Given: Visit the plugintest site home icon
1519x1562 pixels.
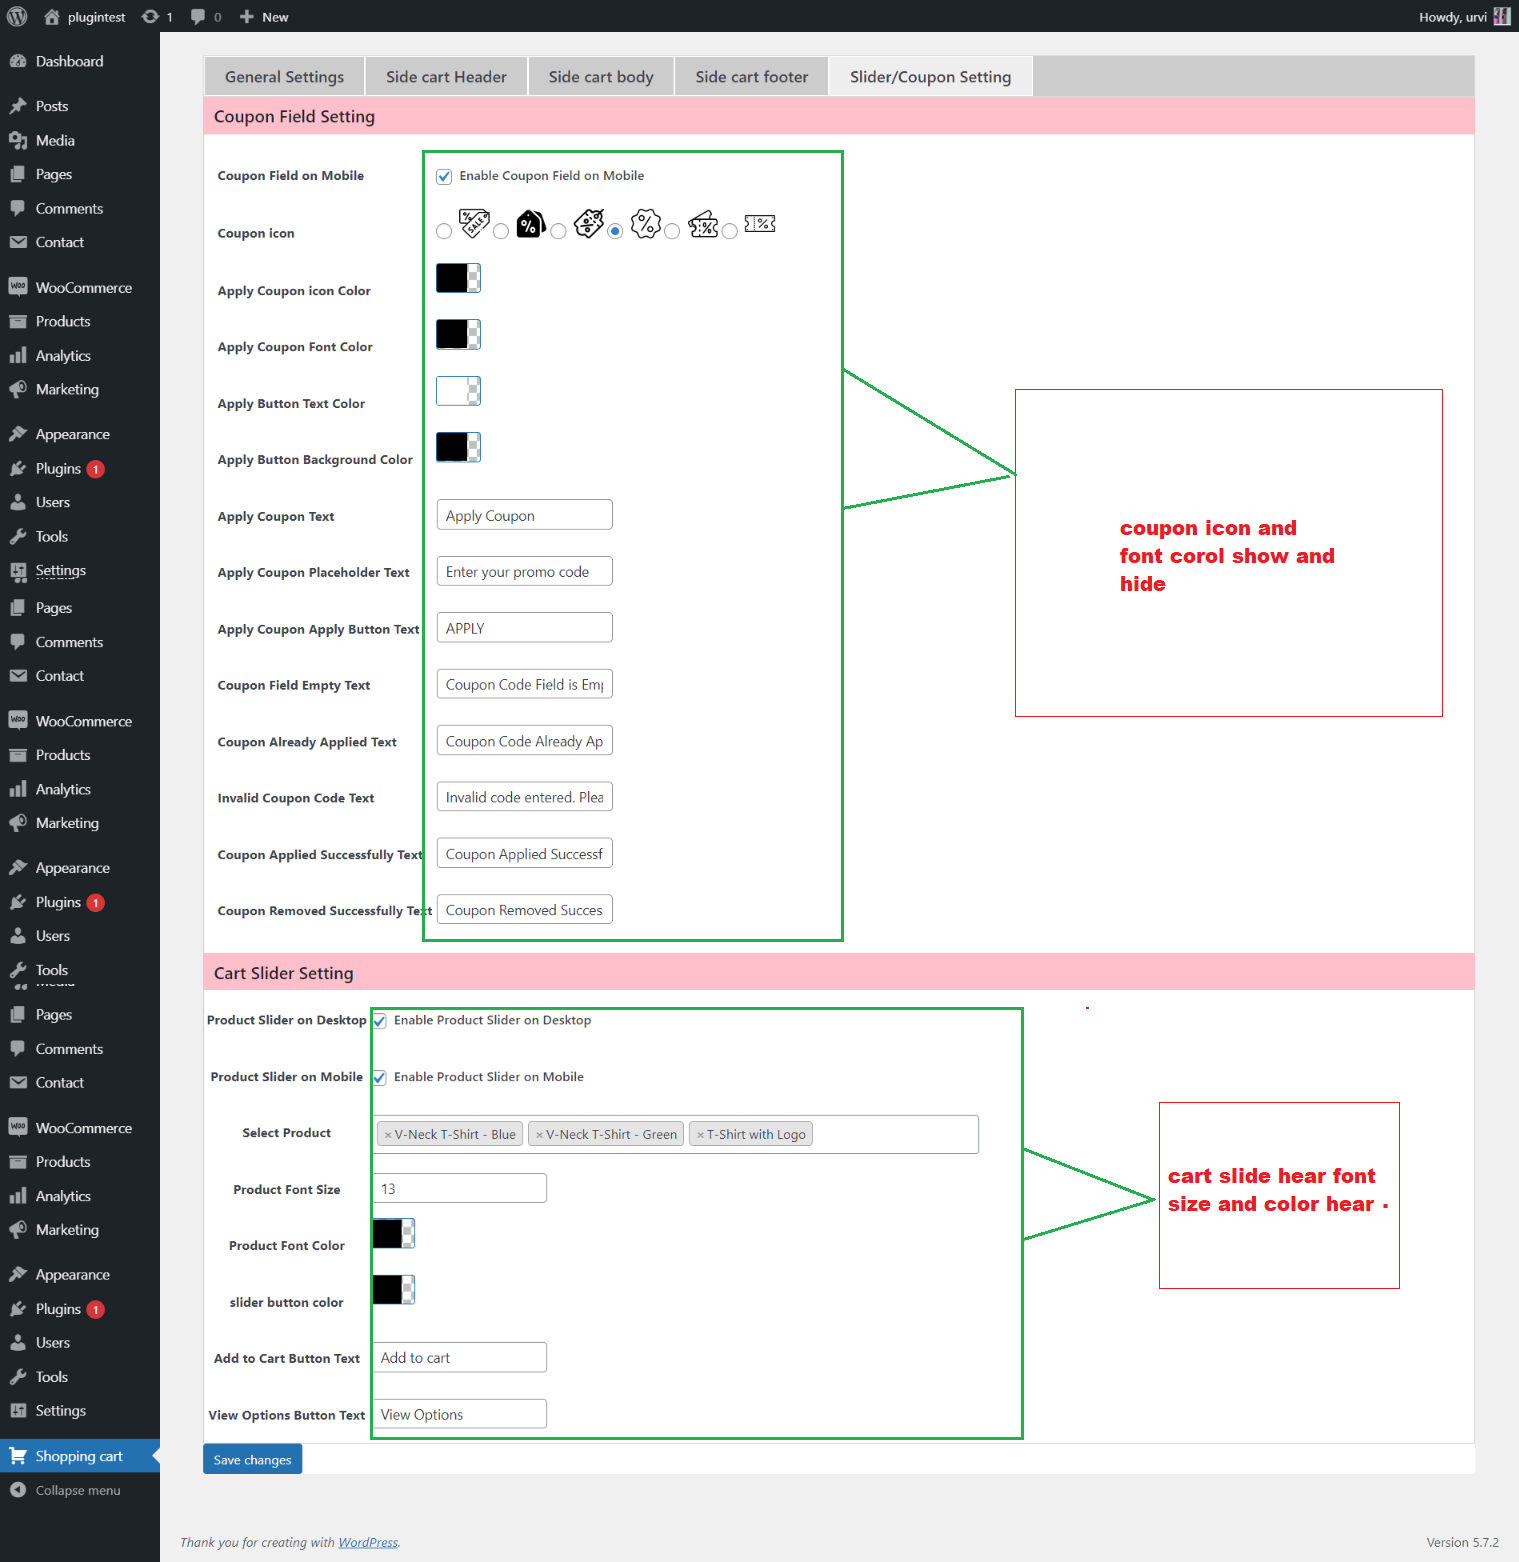Looking at the screenshot, I should tap(52, 17).
